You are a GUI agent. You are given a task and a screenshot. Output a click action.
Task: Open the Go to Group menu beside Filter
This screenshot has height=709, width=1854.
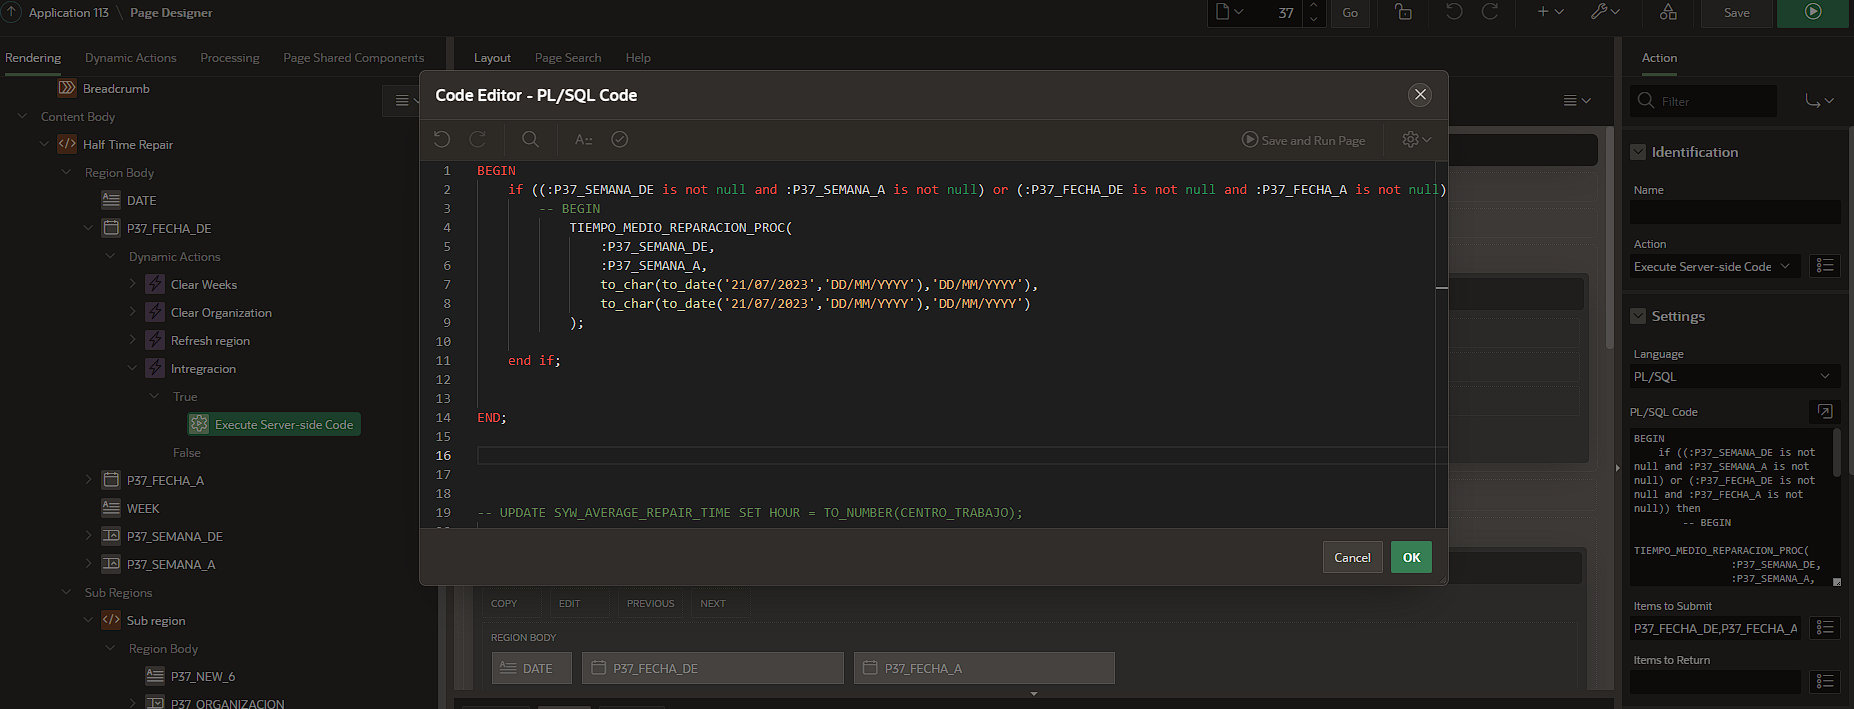[x=1819, y=101]
